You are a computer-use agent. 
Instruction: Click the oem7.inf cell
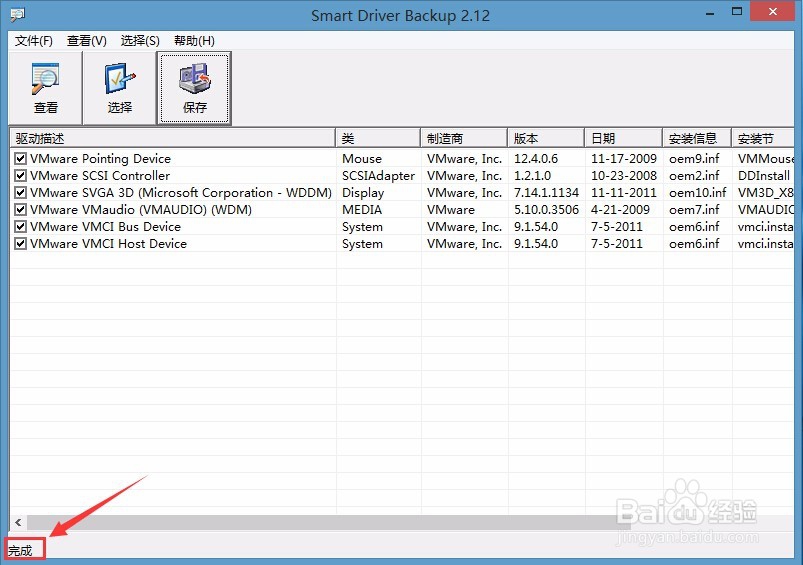pos(694,210)
